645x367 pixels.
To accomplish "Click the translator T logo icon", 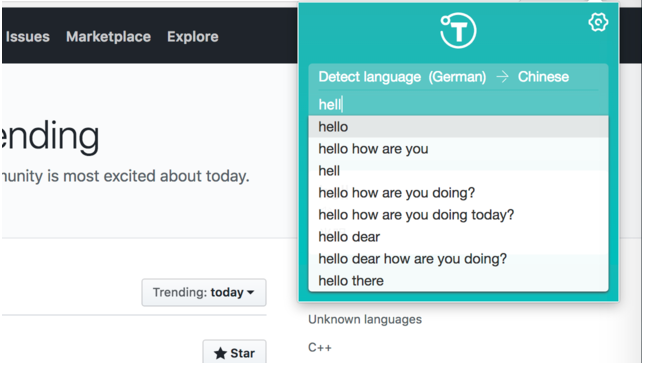I will (x=458, y=30).
